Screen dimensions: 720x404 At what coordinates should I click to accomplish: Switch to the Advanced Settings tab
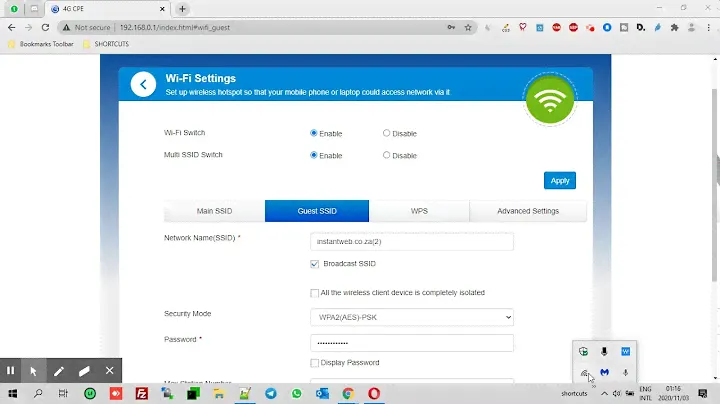(x=528, y=211)
